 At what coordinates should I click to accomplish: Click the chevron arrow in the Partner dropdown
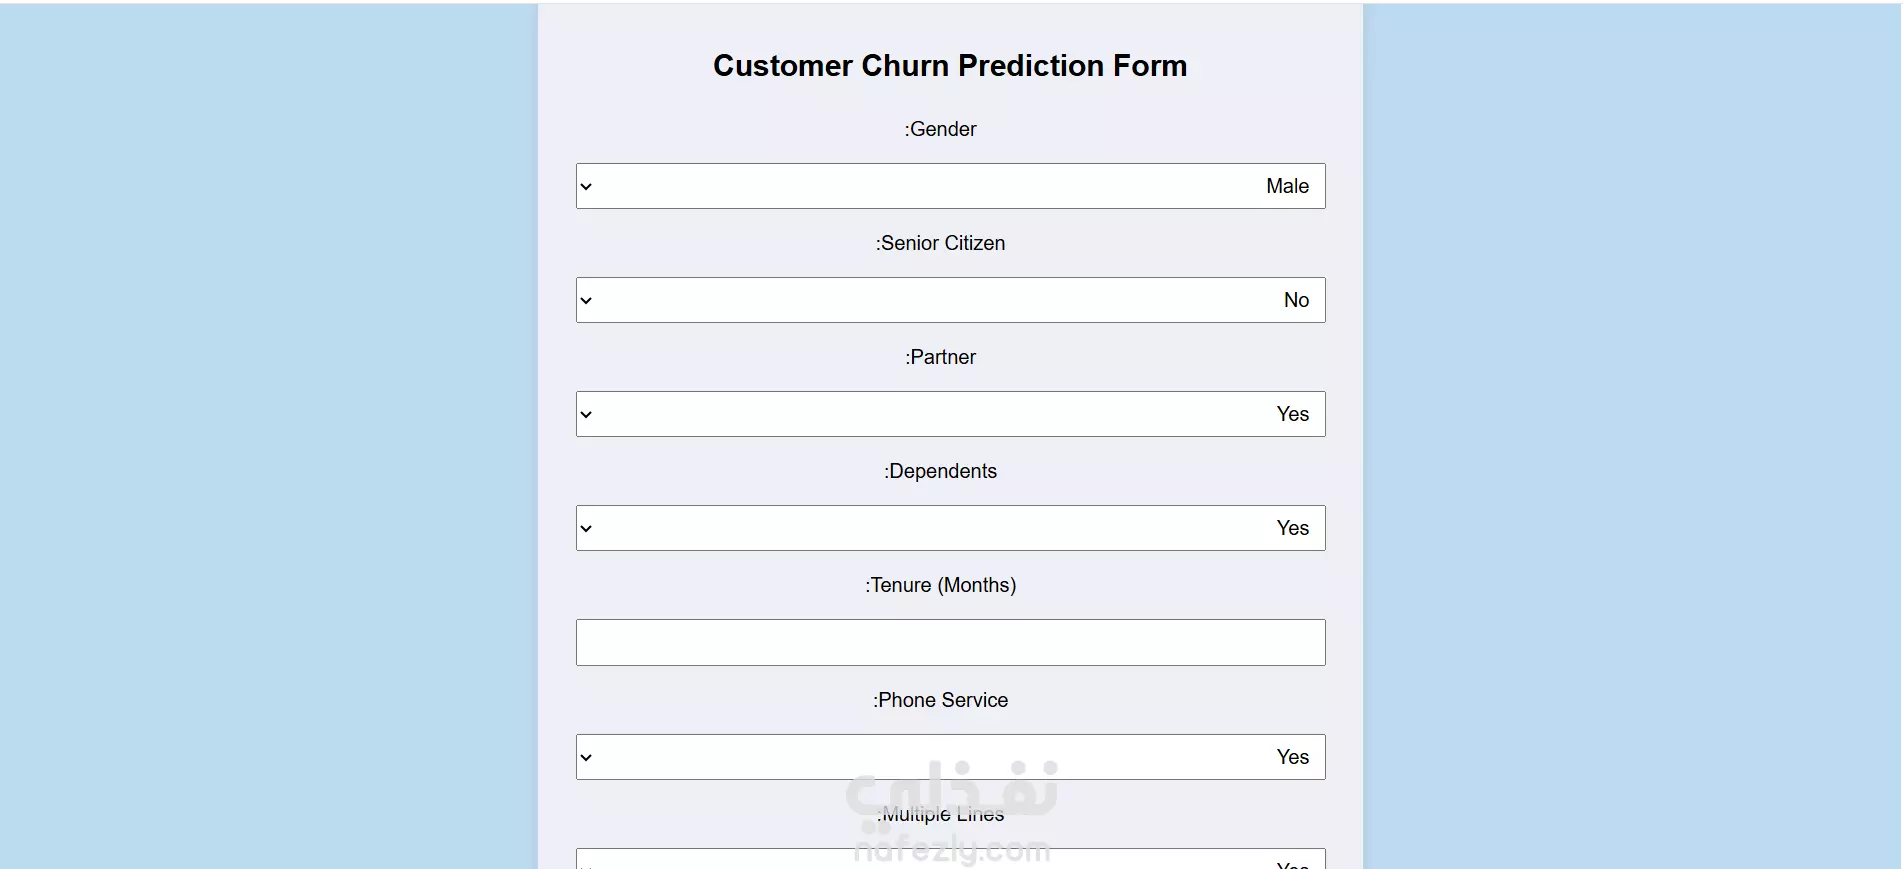click(x=587, y=415)
